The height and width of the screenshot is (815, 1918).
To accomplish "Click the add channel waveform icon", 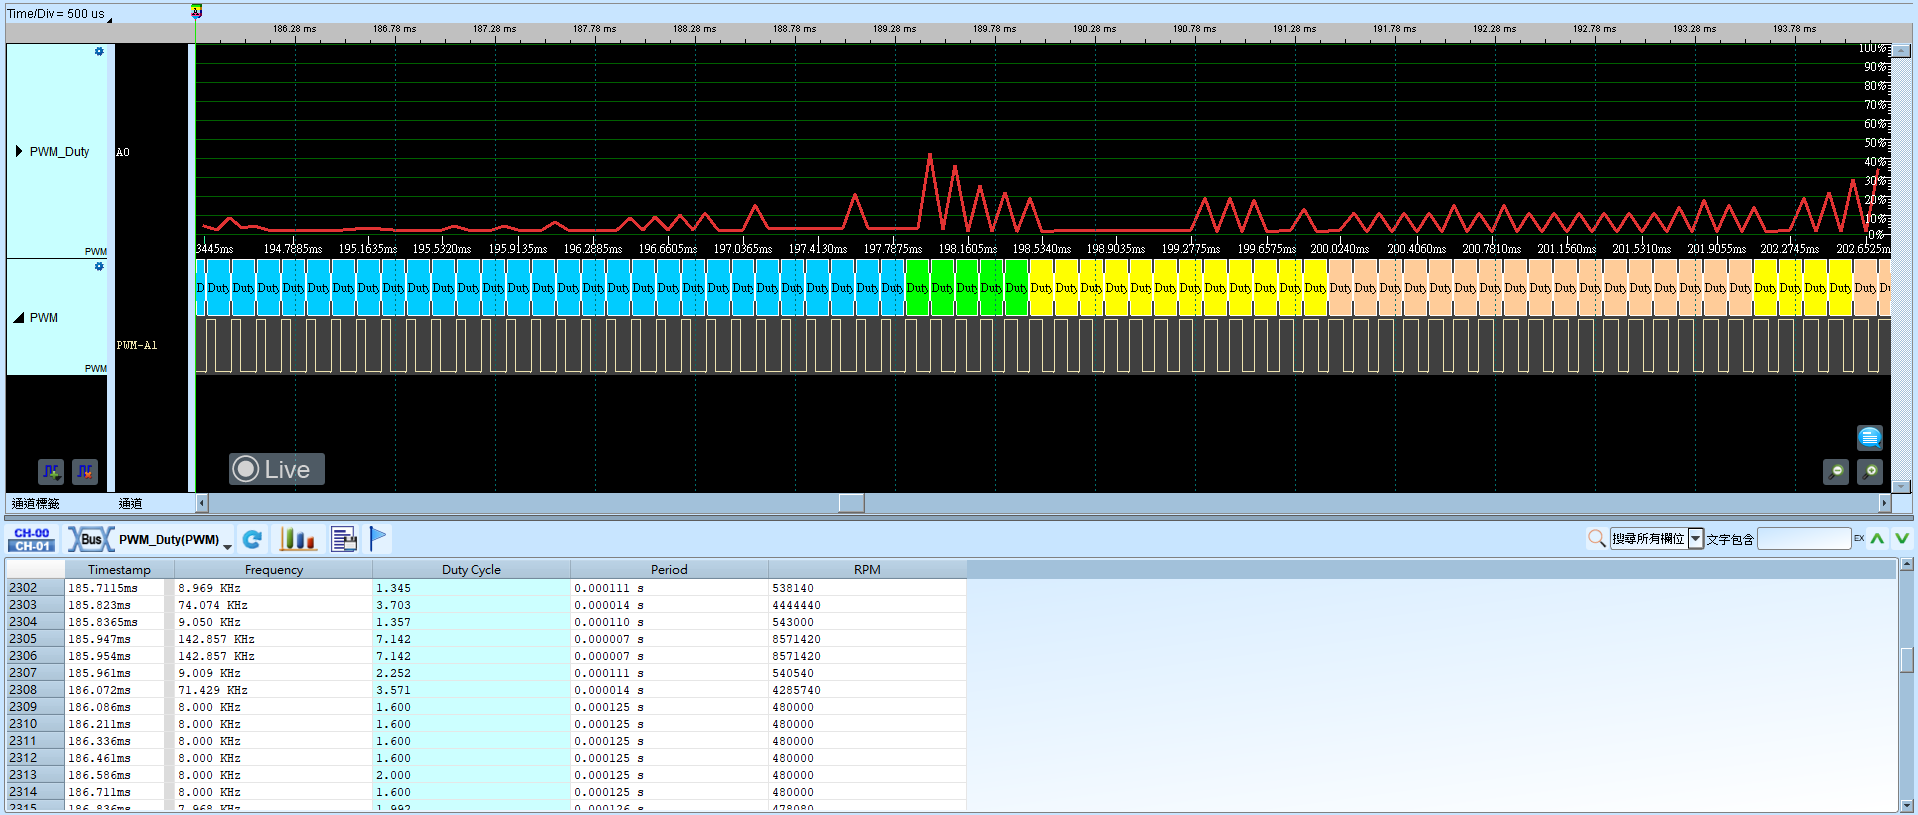I will point(51,471).
